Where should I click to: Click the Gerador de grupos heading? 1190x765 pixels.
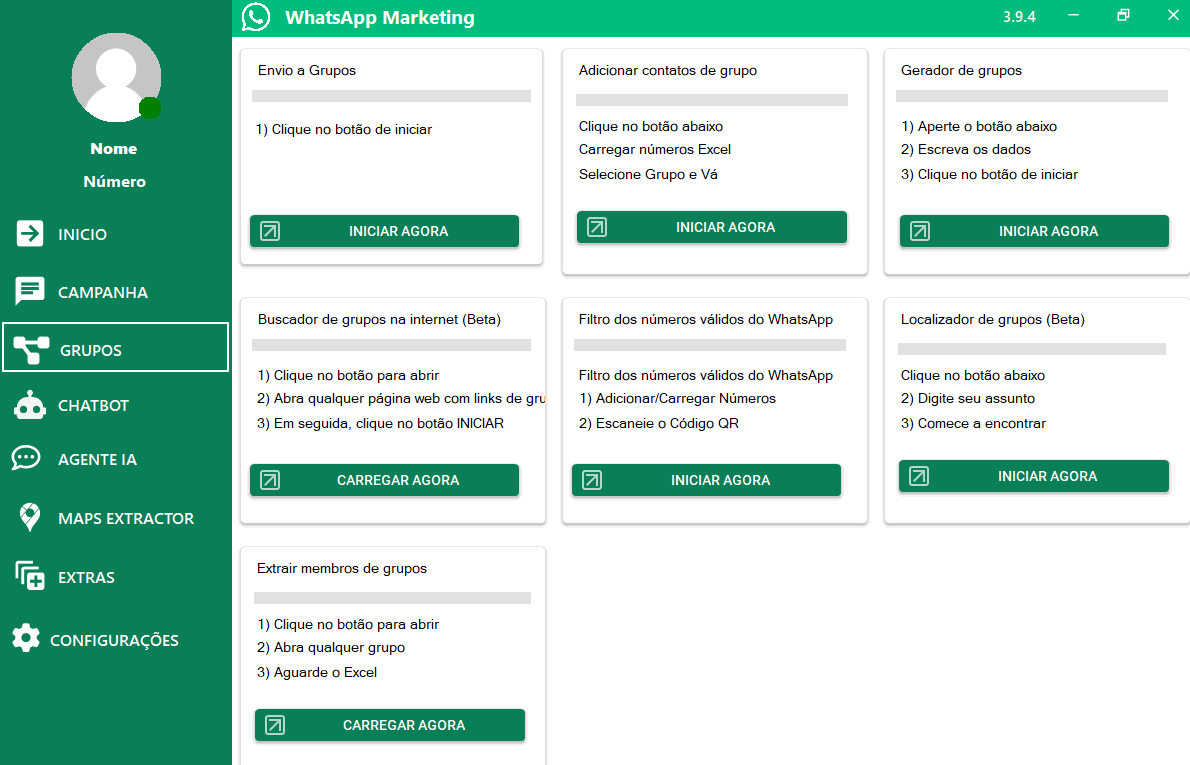[962, 71]
